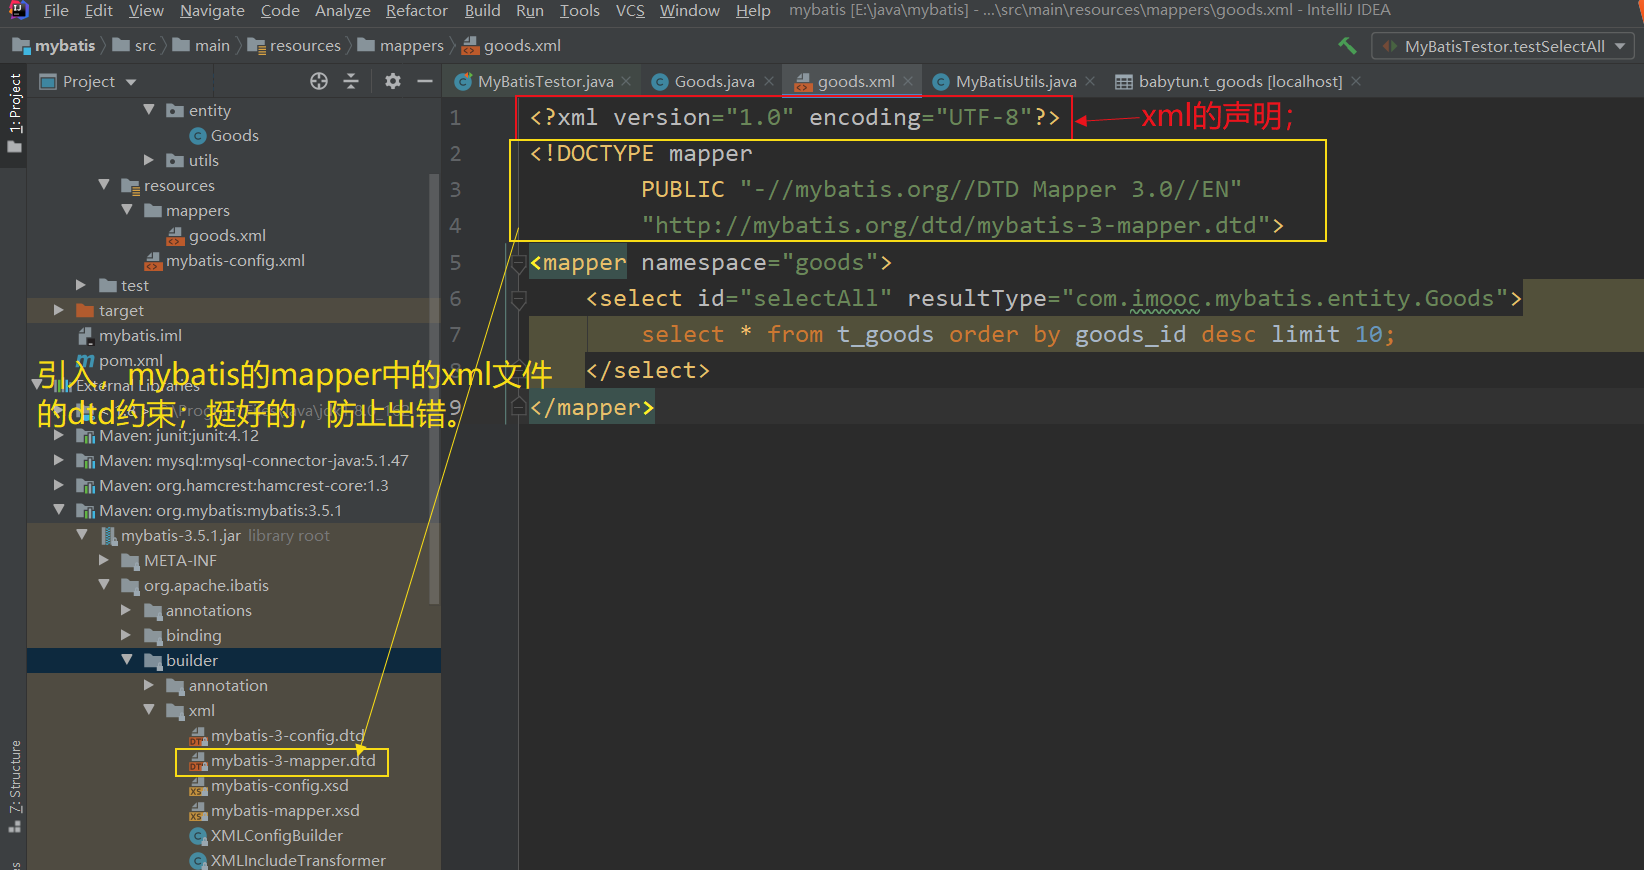Click the src breadcrumb
This screenshot has height=870, width=1644.
point(134,45)
